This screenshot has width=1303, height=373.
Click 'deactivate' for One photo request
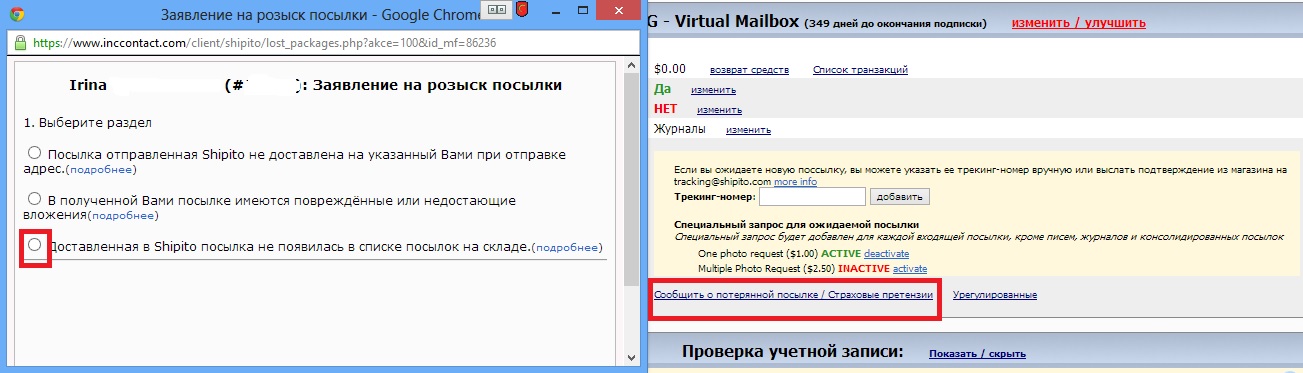pyautogui.click(x=887, y=254)
